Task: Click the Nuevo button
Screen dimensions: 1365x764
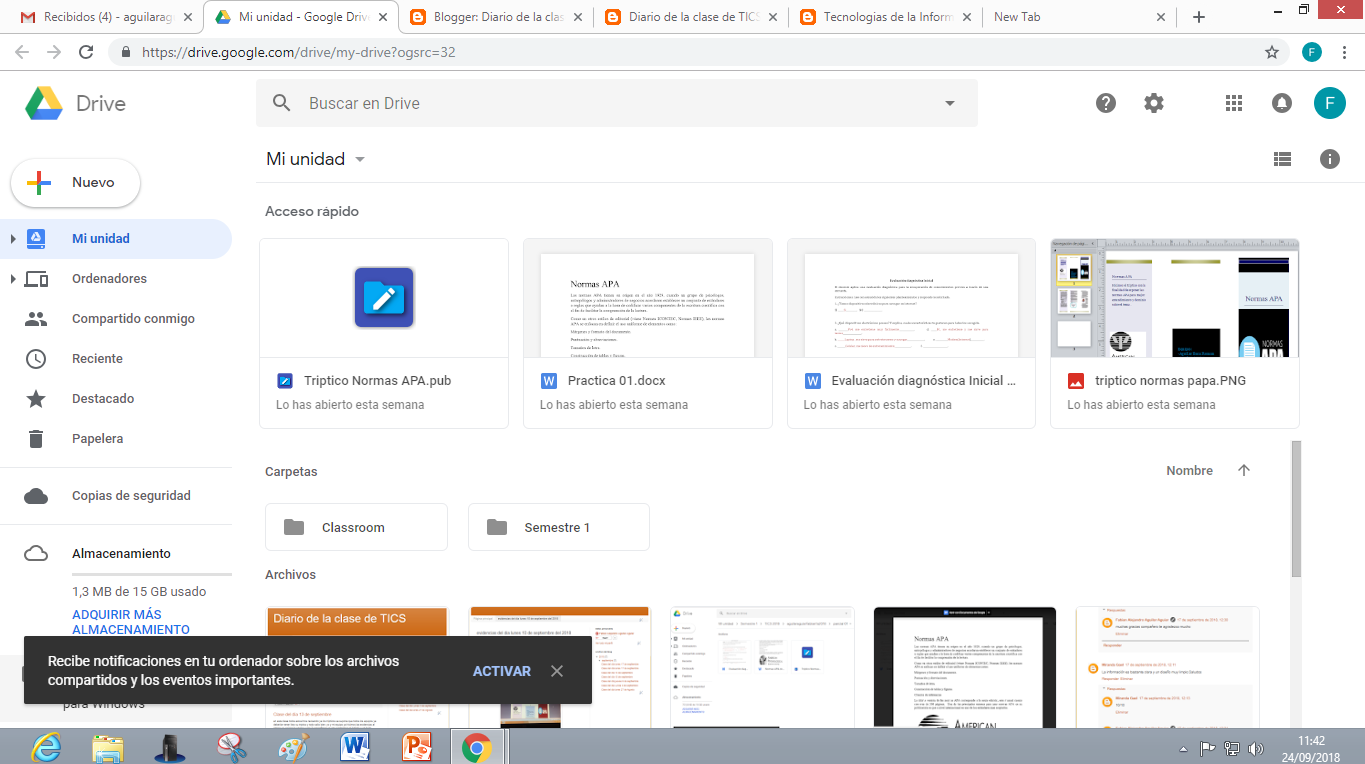Action: (76, 183)
